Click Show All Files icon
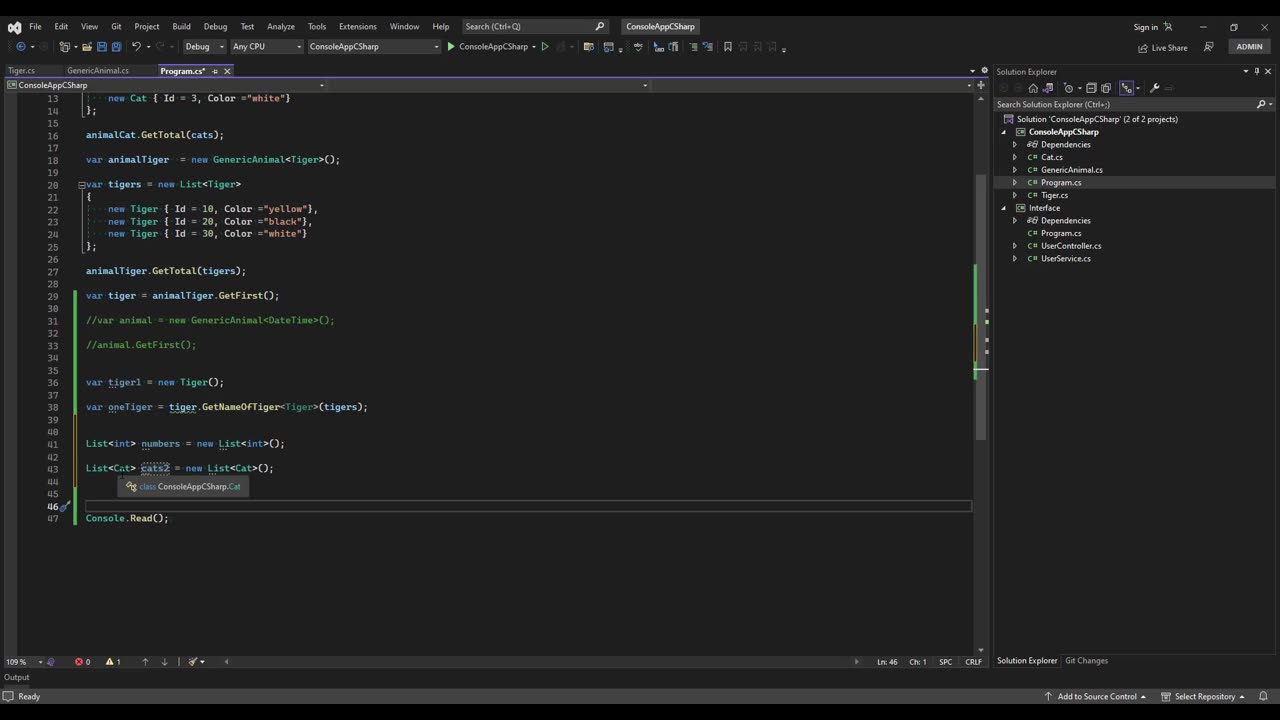Image resolution: width=1280 pixels, height=720 pixels. (1106, 88)
